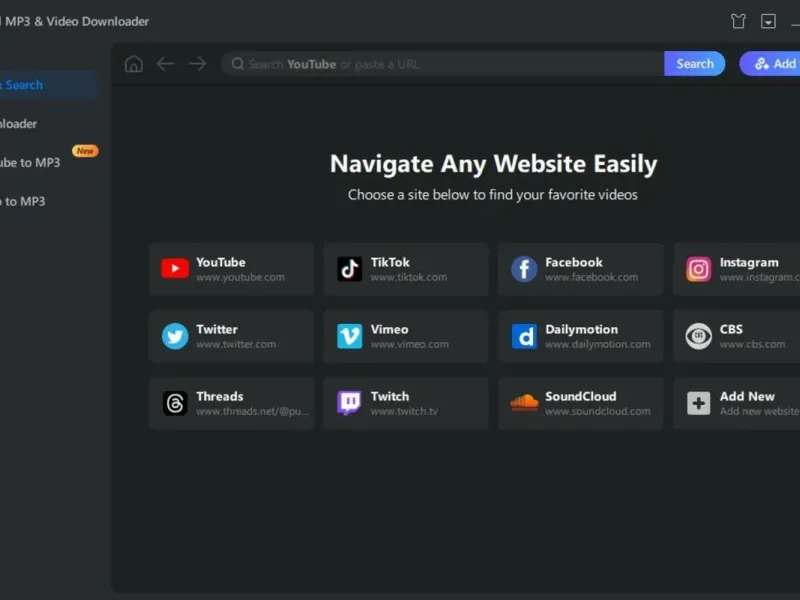Screen dimensions: 800x600
Task: Focus the Search YouTube or paste URL field
Action: click(x=443, y=64)
